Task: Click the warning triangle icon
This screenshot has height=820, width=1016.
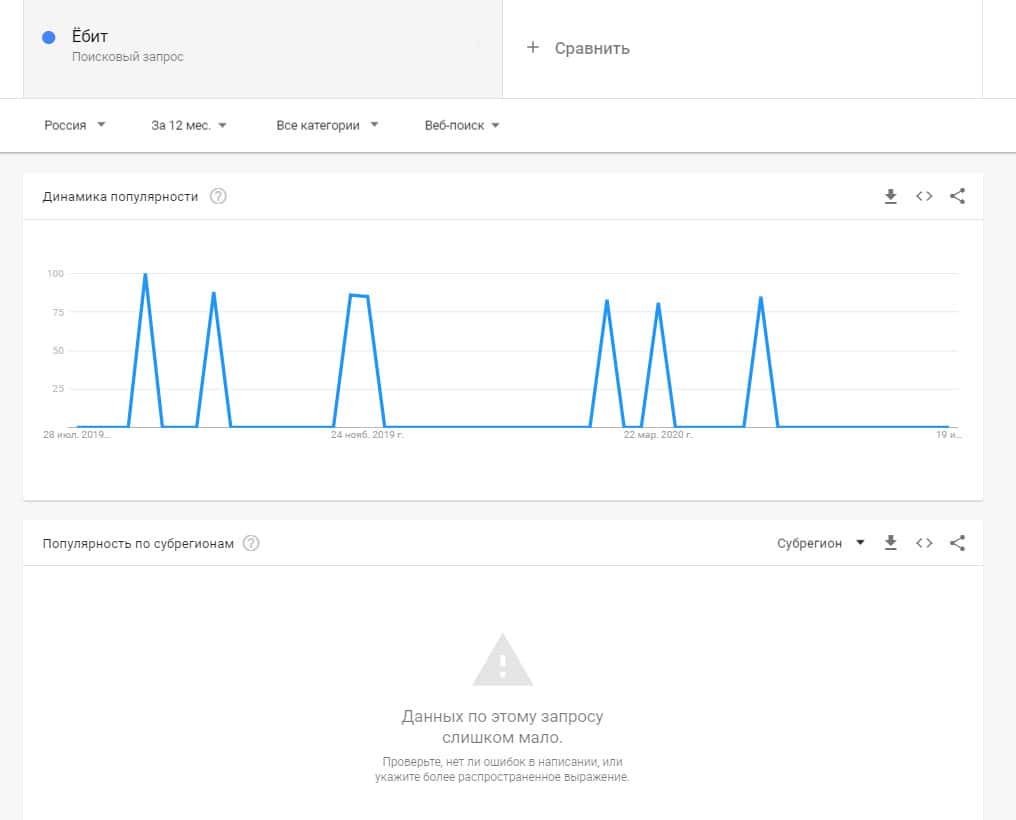Action: (502, 660)
